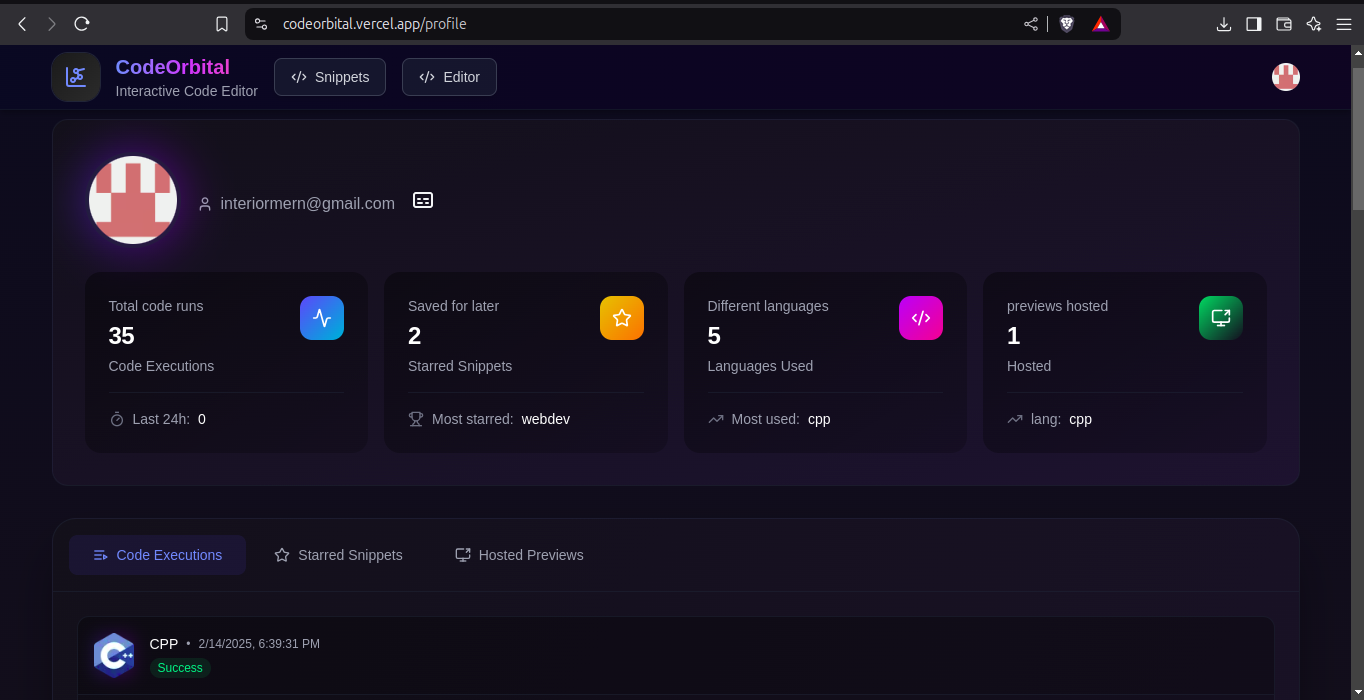
Task: Open the browser downloads icon
Action: coord(1224,24)
